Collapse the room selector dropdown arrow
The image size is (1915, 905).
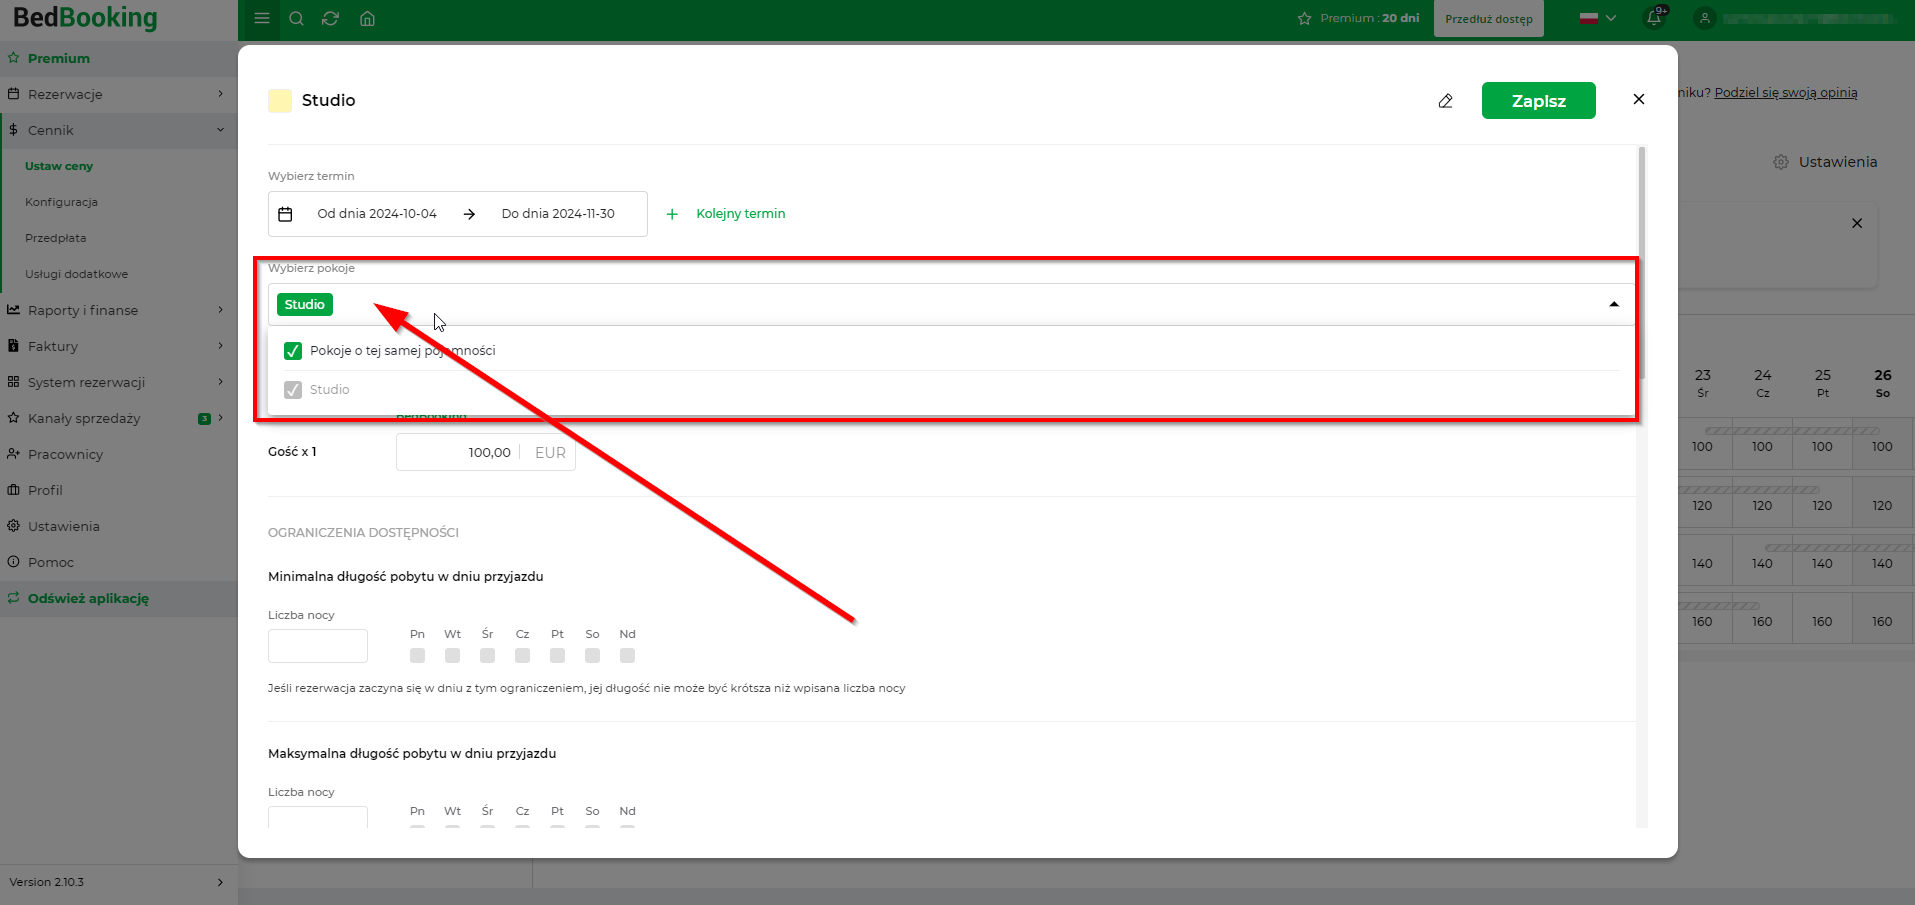coord(1614,304)
